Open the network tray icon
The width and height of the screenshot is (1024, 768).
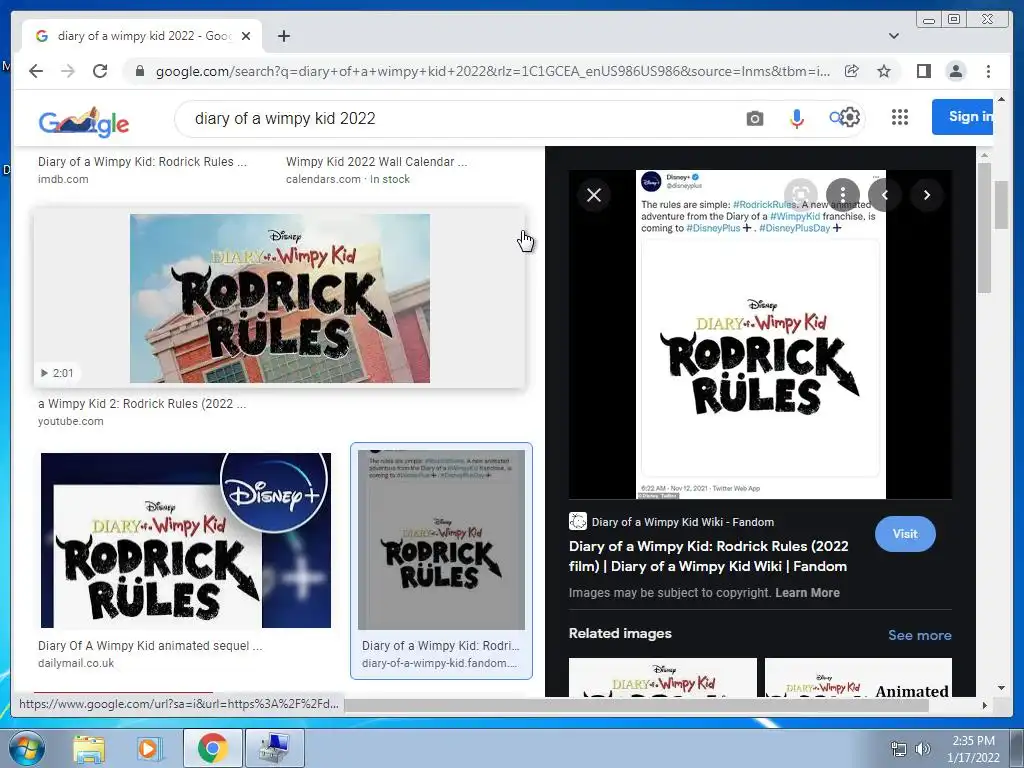[x=899, y=749]
